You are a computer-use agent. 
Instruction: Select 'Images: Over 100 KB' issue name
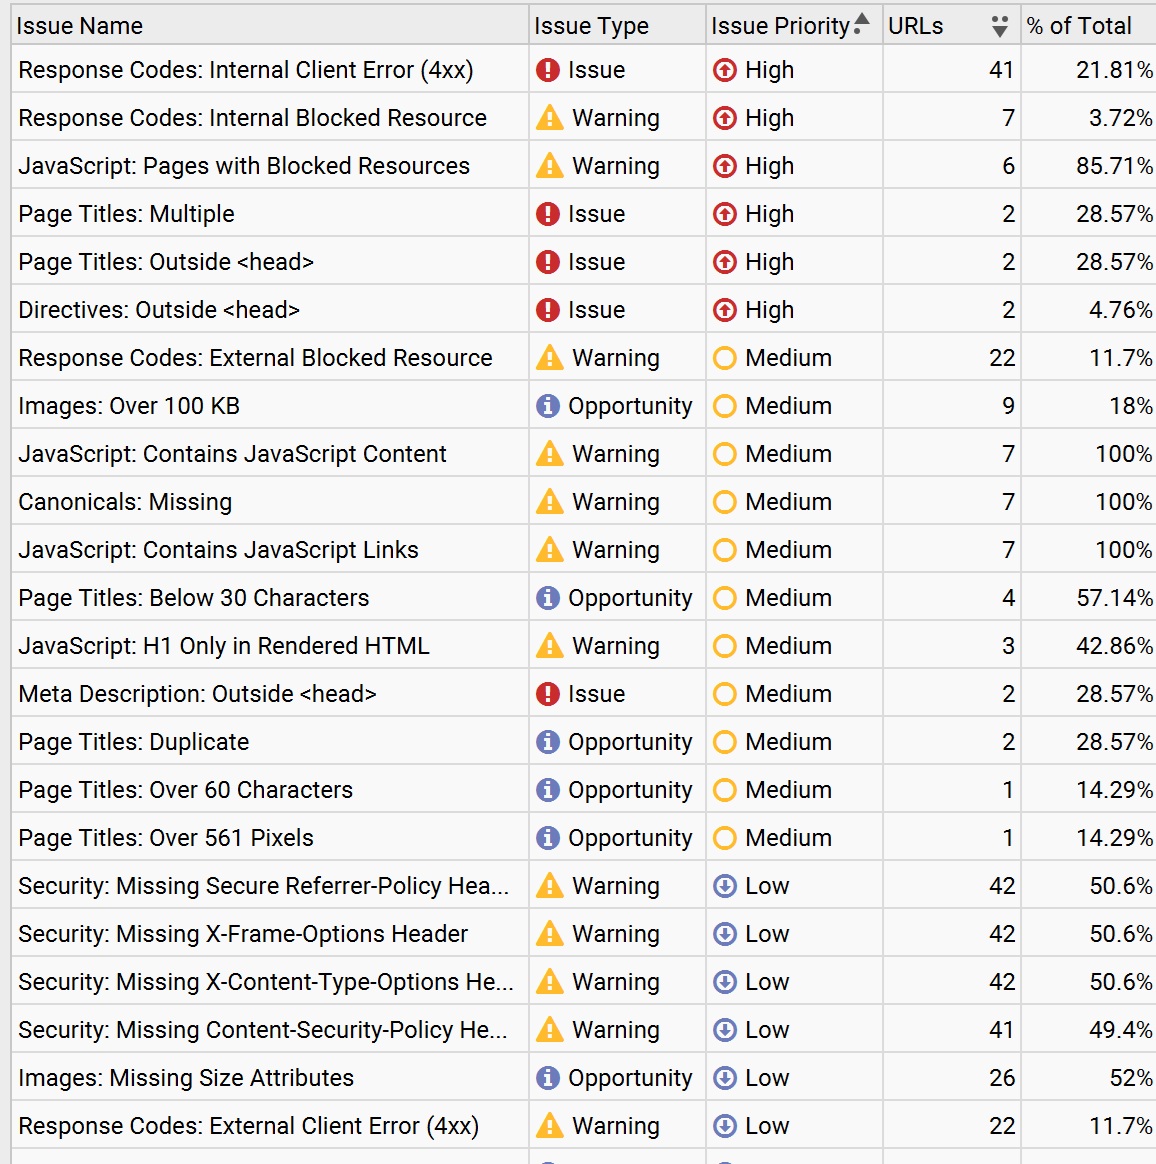coord(129,406)
